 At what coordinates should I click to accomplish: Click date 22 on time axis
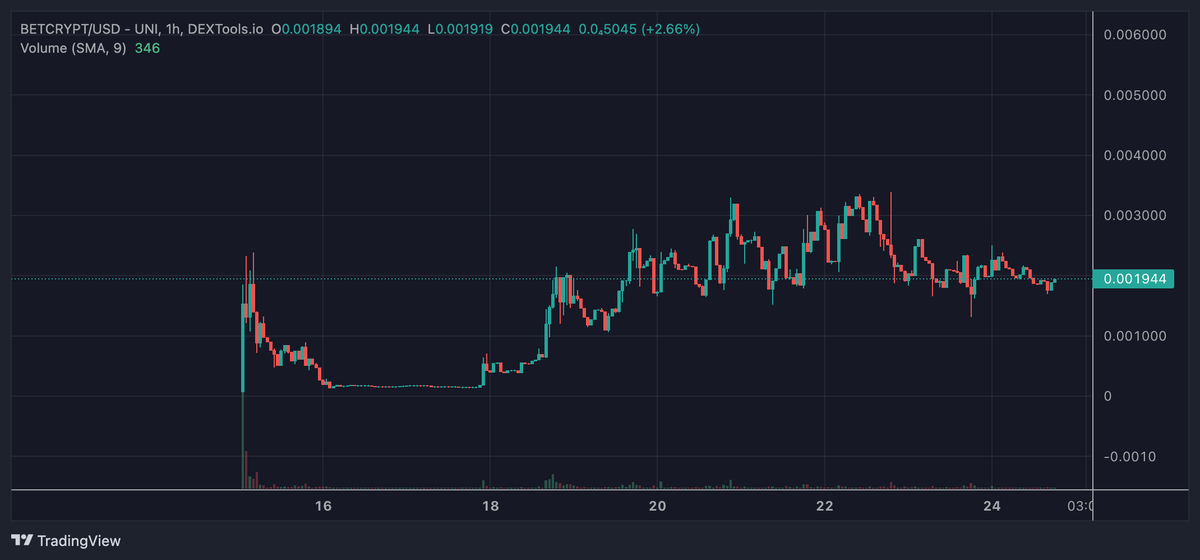[825, 507]
